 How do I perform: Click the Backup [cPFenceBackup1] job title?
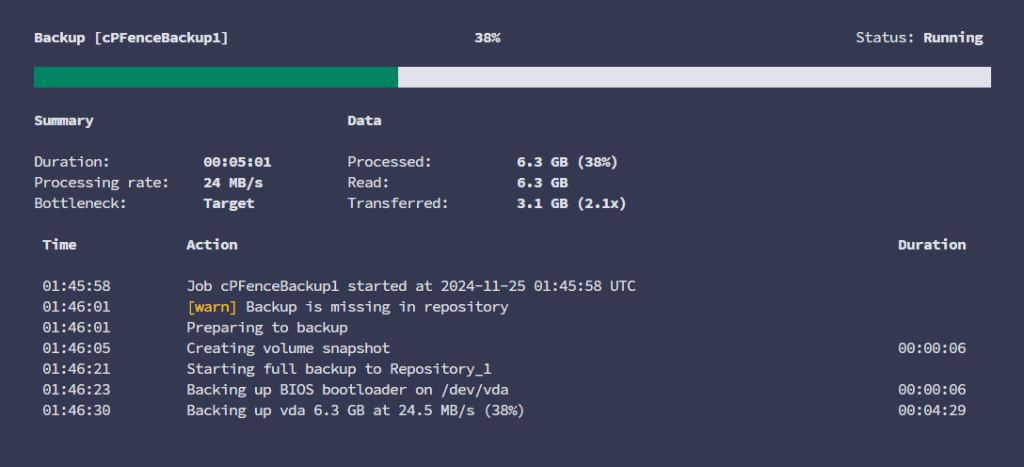pos(131,38)
